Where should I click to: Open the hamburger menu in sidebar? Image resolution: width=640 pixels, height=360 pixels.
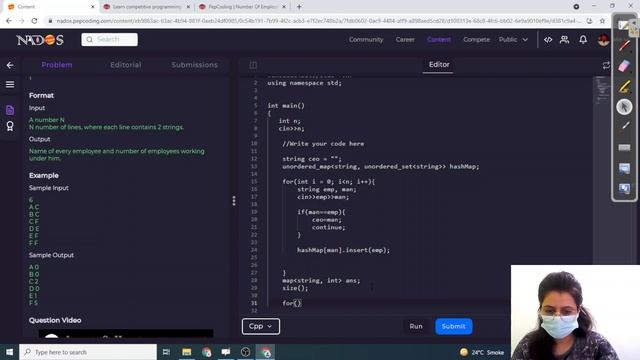(x=10, y=84)
